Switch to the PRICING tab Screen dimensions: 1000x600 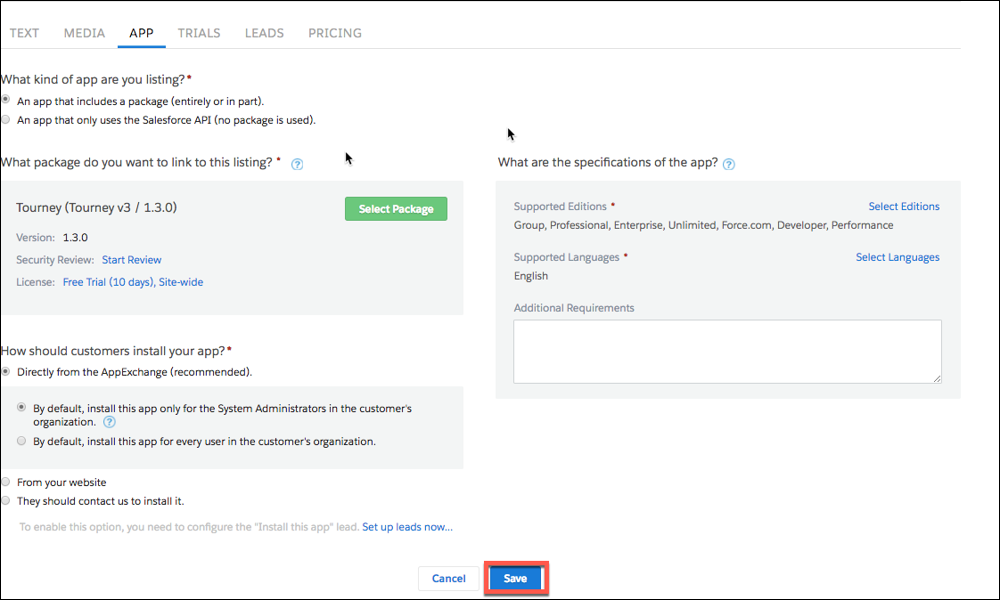pyautogui.click(x=335, y=33)
